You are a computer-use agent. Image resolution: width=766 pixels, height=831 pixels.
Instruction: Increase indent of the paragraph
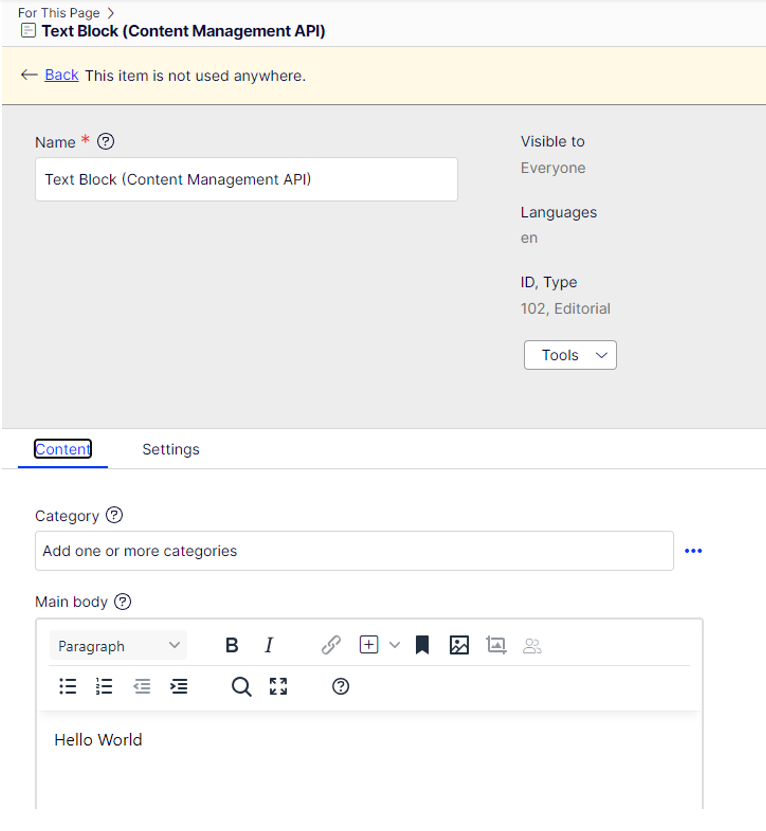179,686
